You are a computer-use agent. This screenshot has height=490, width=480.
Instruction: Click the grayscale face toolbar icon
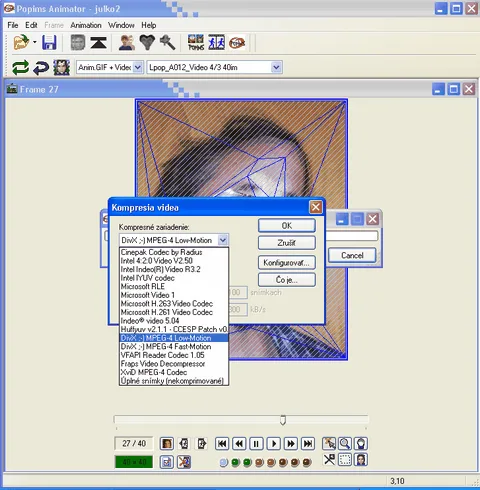[78, 43]
